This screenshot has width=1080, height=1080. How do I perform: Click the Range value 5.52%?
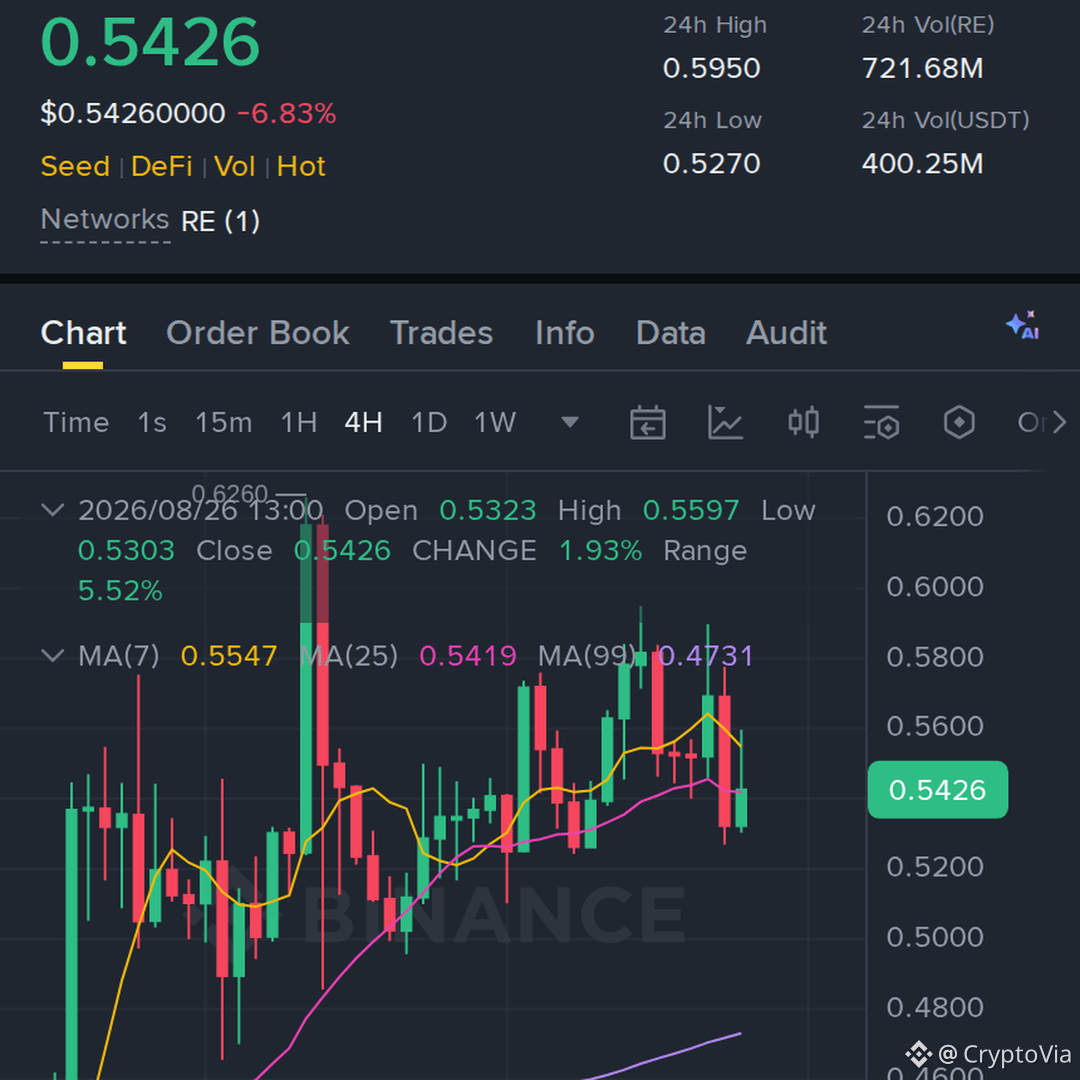click(121, 590)
